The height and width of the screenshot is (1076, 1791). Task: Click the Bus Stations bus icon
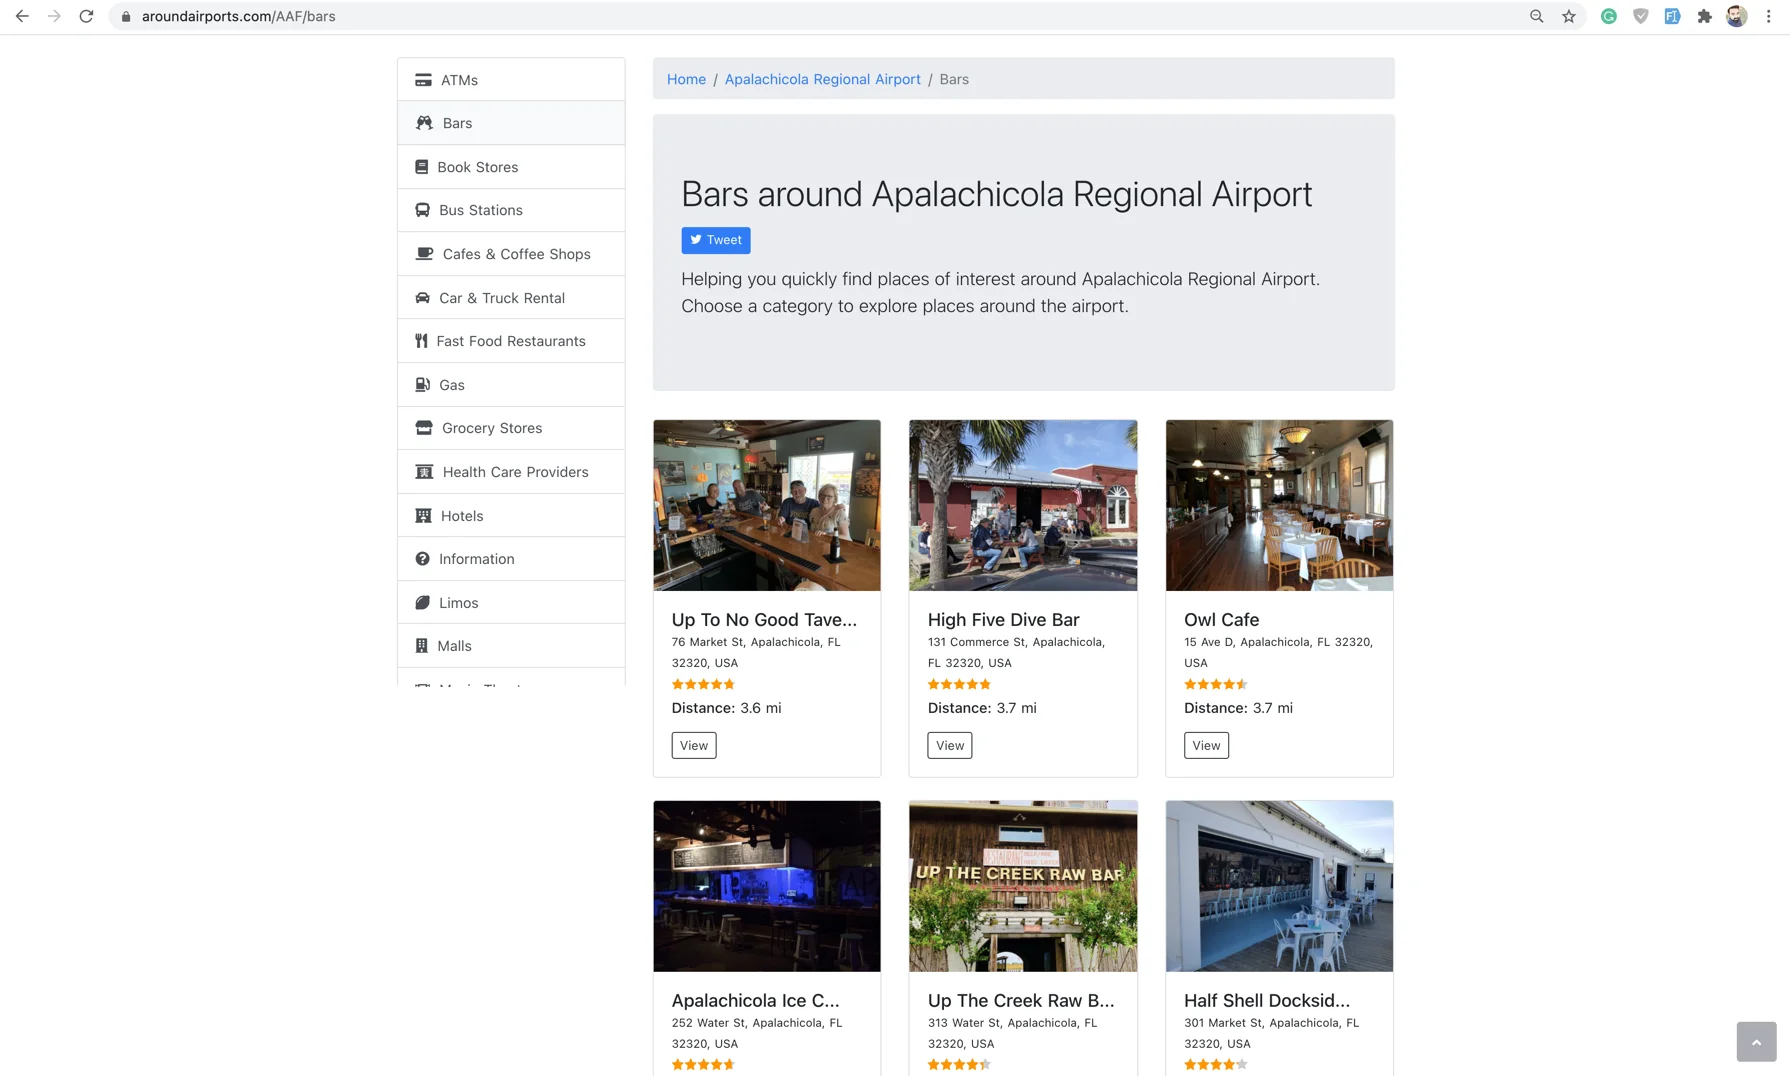[422, 210]
